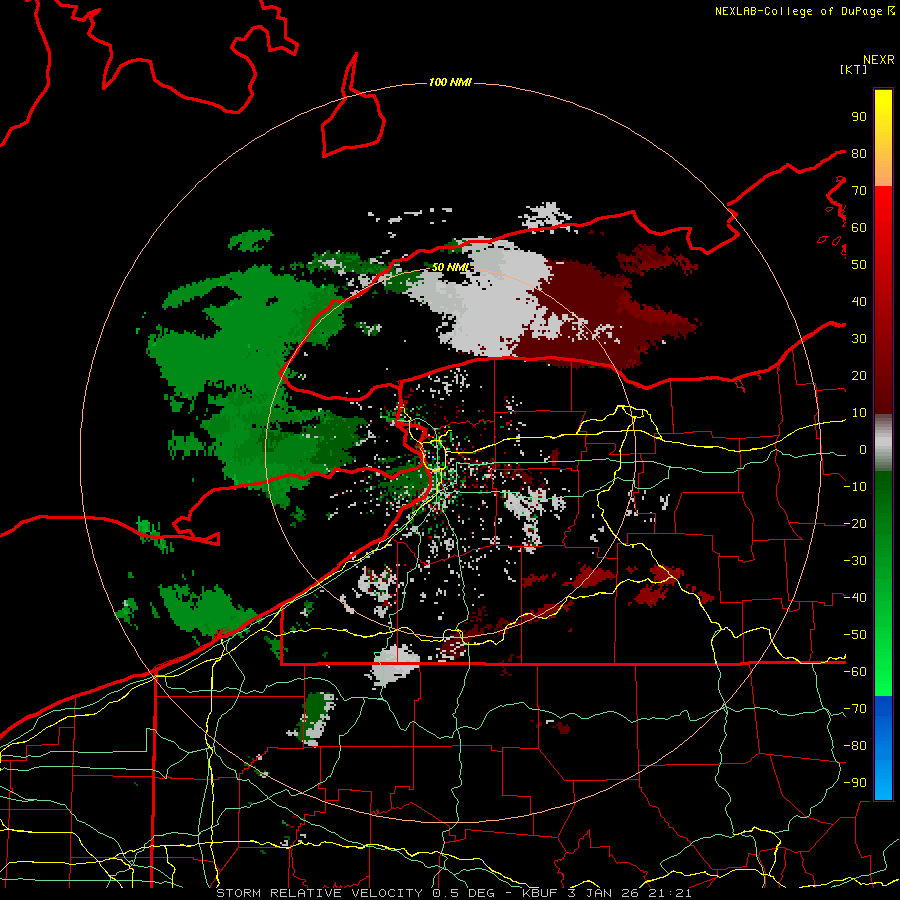Click the -70 value on velocity scale
The image size is (900, 900).
[x=855, y=709]
